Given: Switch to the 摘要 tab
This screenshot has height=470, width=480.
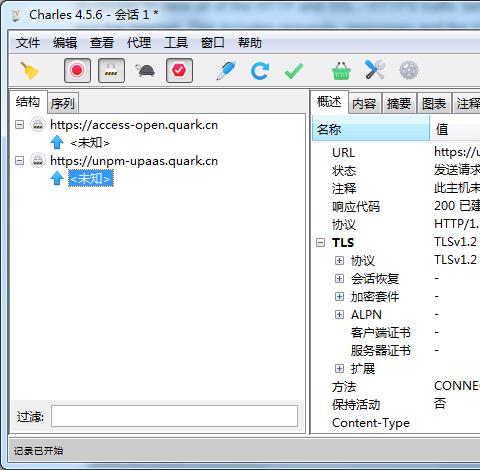Looking at the screenshot, I should pos(399,104).
